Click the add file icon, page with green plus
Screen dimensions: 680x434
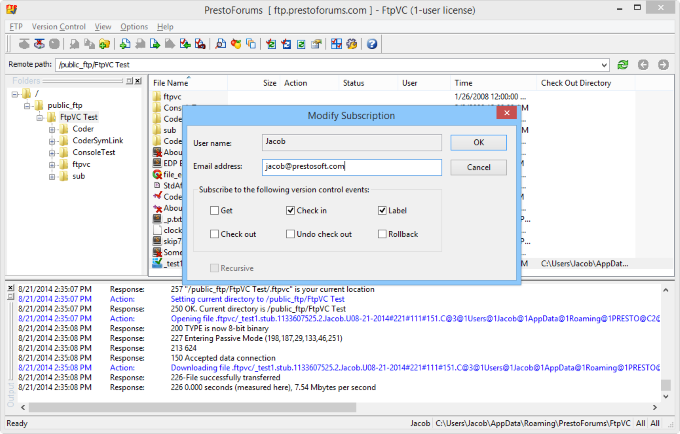click(x=125, y=44)
